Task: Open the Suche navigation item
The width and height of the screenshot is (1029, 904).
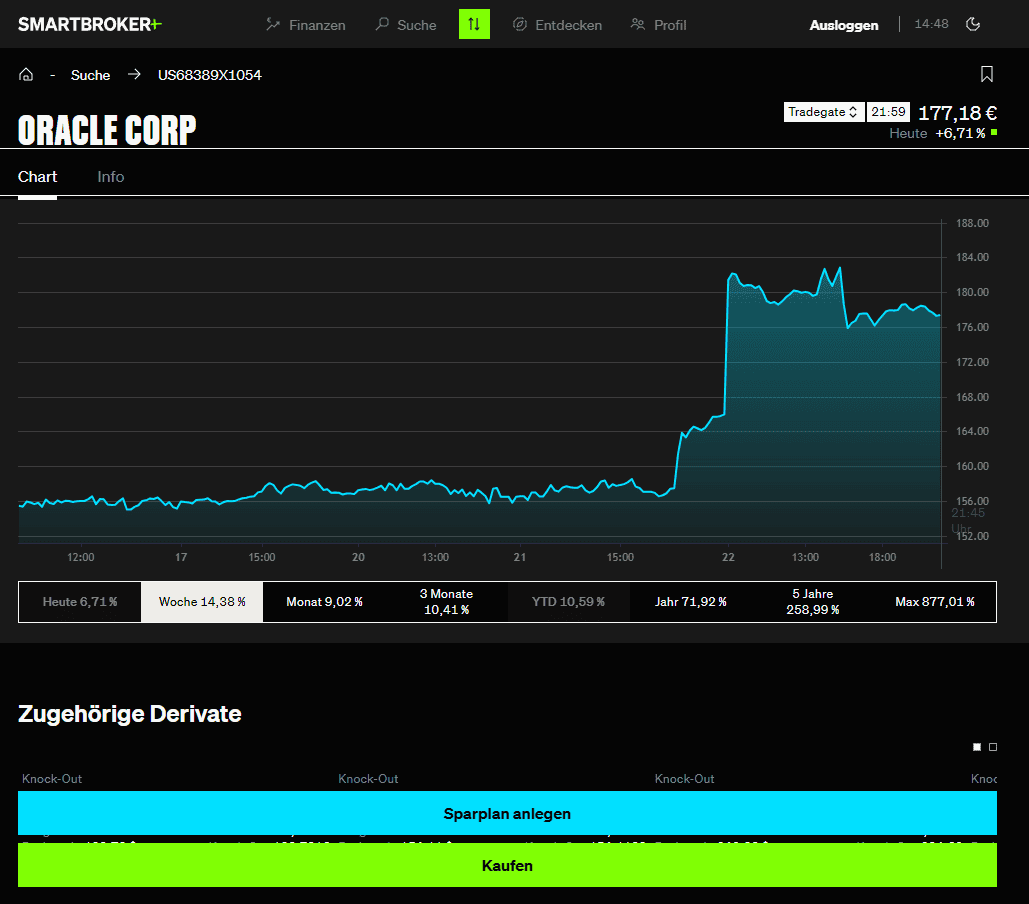Action: pyautogui.click(x=406, y=25)
